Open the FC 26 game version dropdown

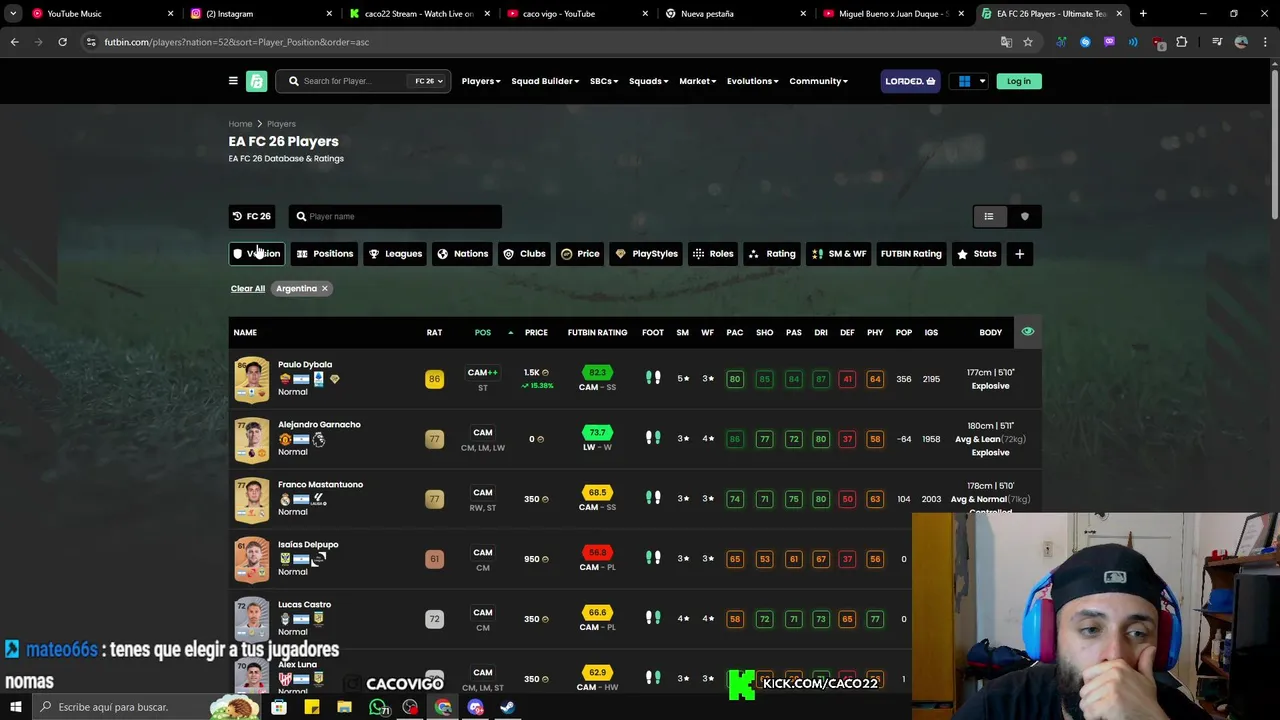[429, 81]
